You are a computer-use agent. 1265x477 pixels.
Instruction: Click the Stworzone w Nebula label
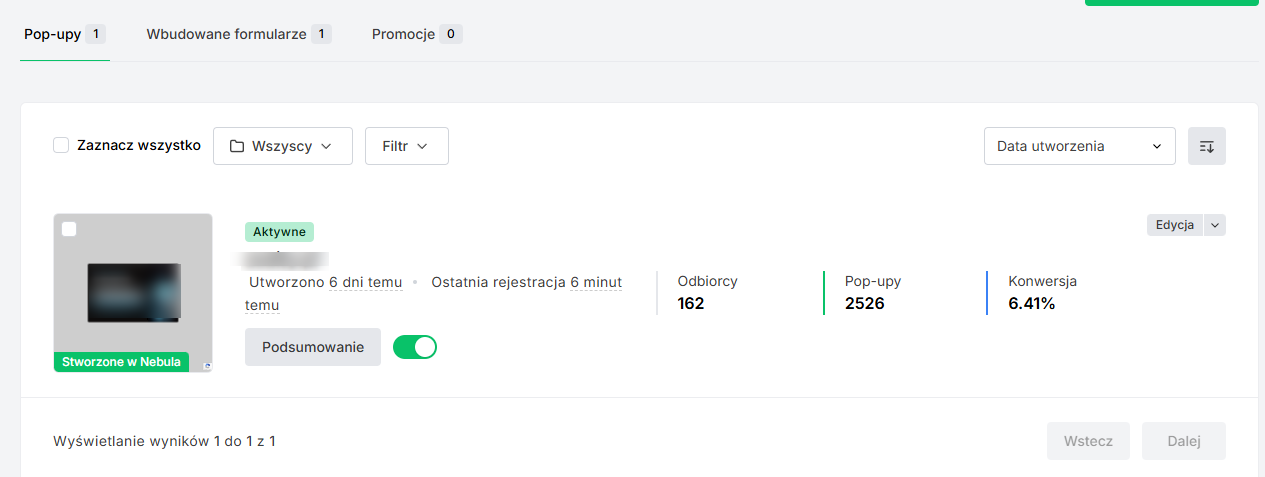pos(121,362)
